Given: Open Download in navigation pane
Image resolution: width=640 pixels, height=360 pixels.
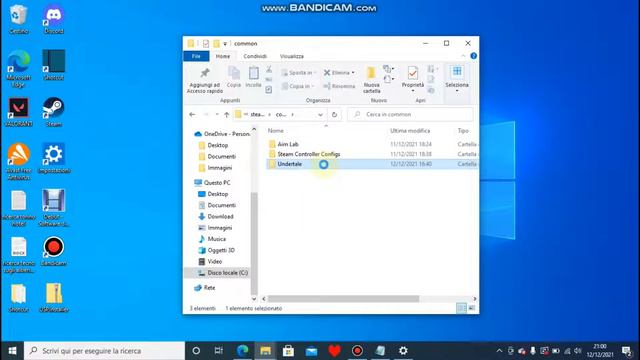Looking at the screenshot, I should tap(216, 216).
